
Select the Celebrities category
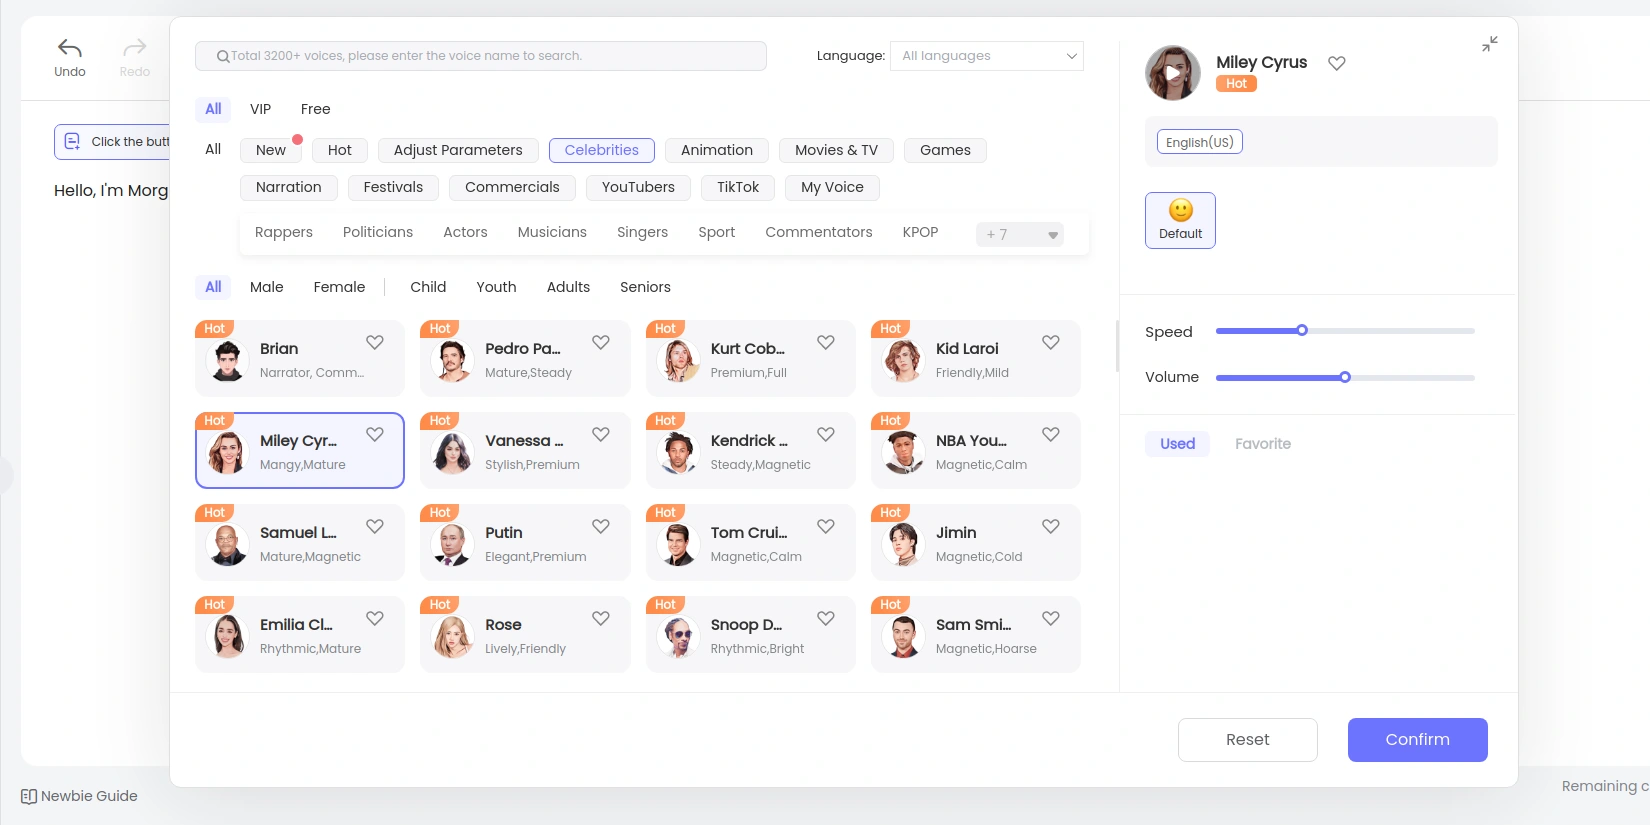601,150
